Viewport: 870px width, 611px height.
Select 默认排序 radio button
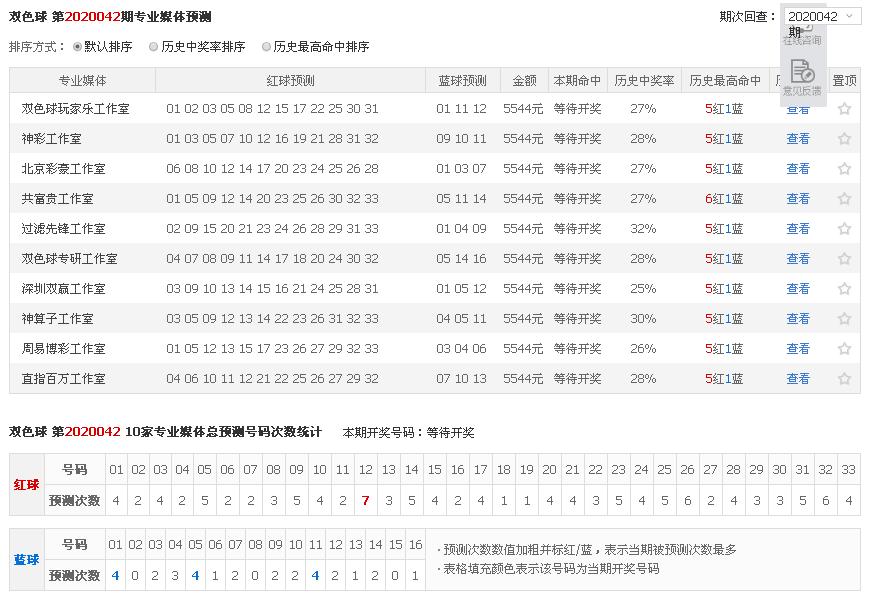coord(78,47)
